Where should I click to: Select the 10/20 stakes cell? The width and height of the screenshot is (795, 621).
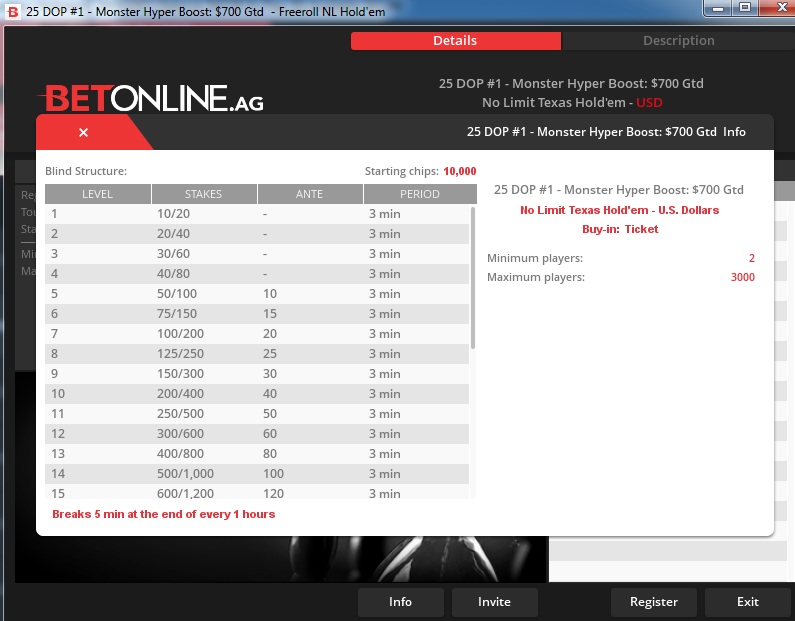pos(173,214)
